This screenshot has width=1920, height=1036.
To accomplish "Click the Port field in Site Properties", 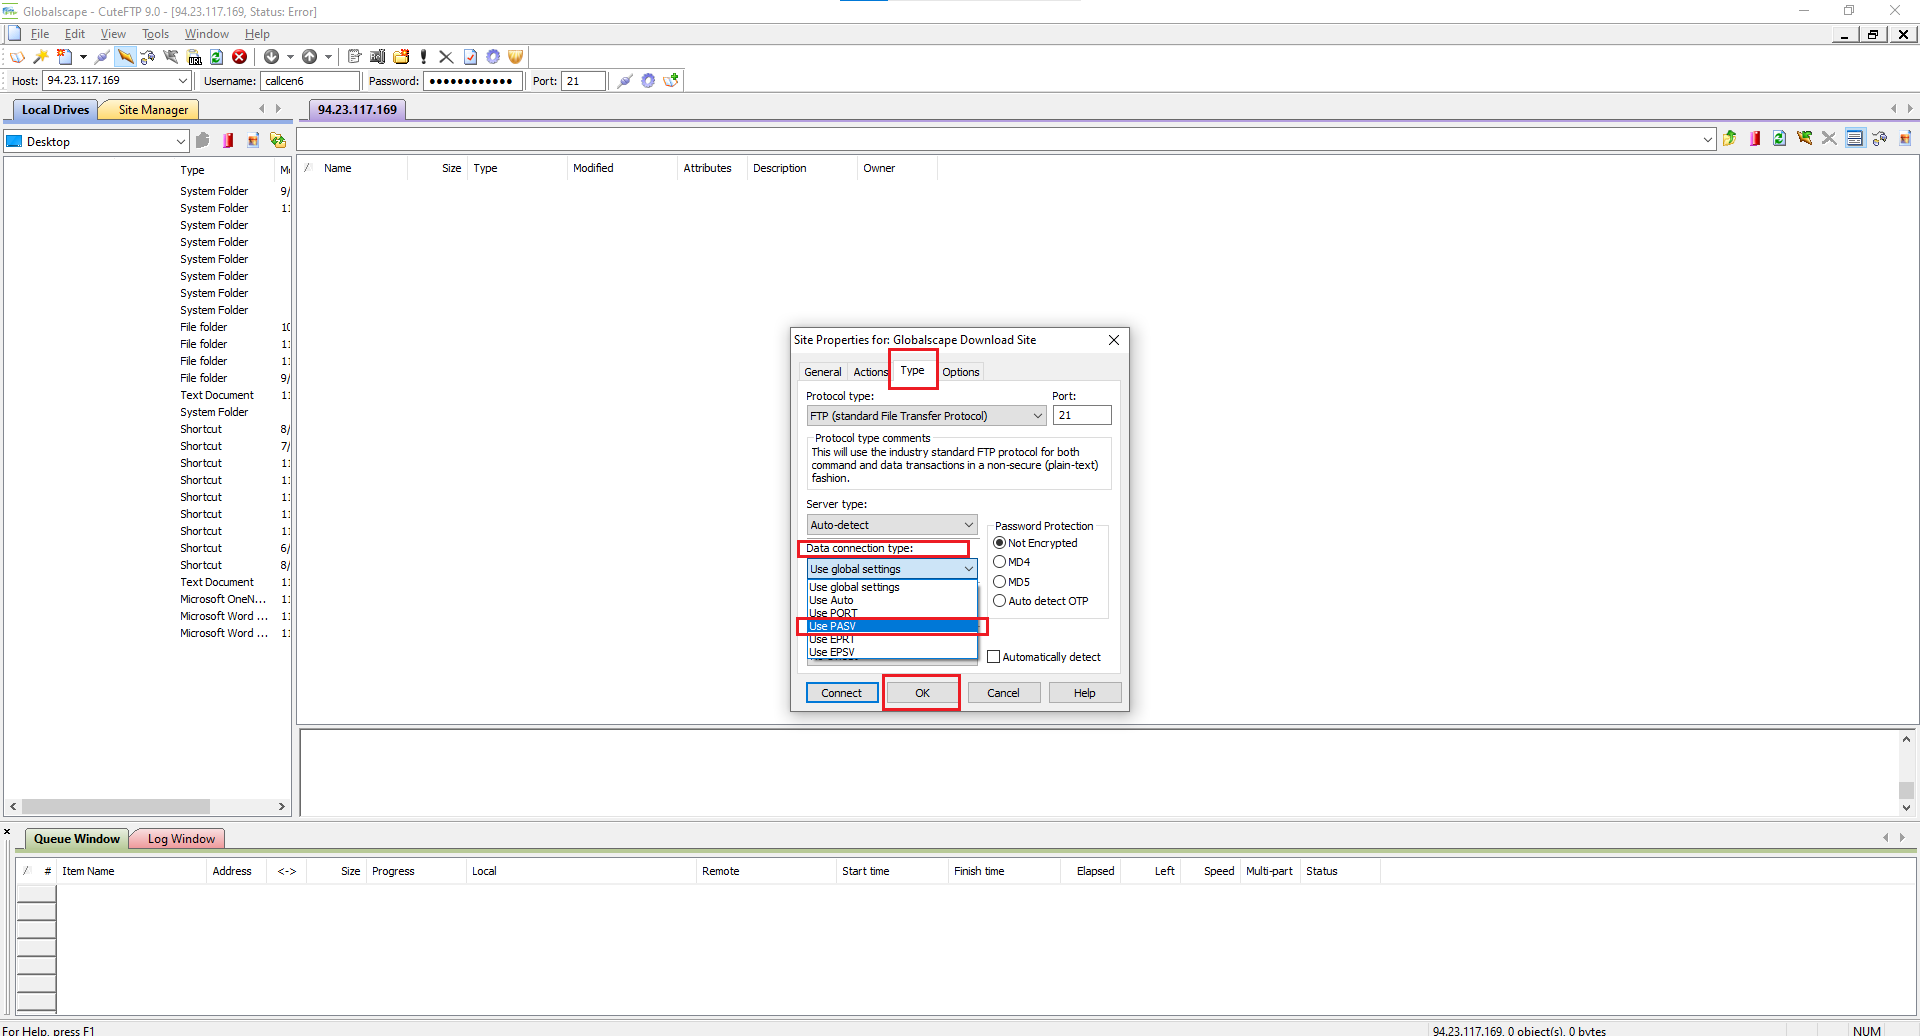I will click(1081, 416).
